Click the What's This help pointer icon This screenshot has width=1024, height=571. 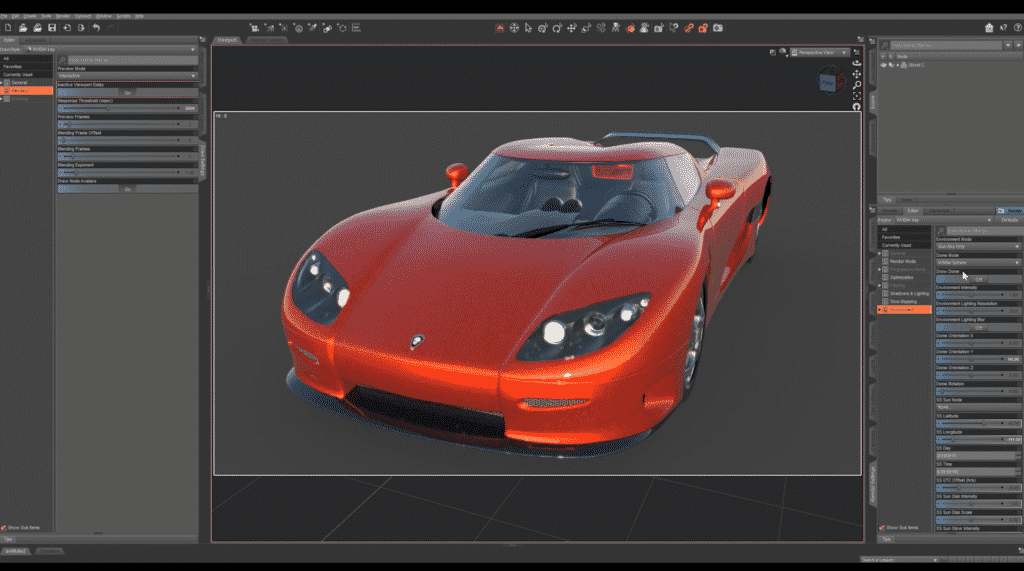point(1003,28)
